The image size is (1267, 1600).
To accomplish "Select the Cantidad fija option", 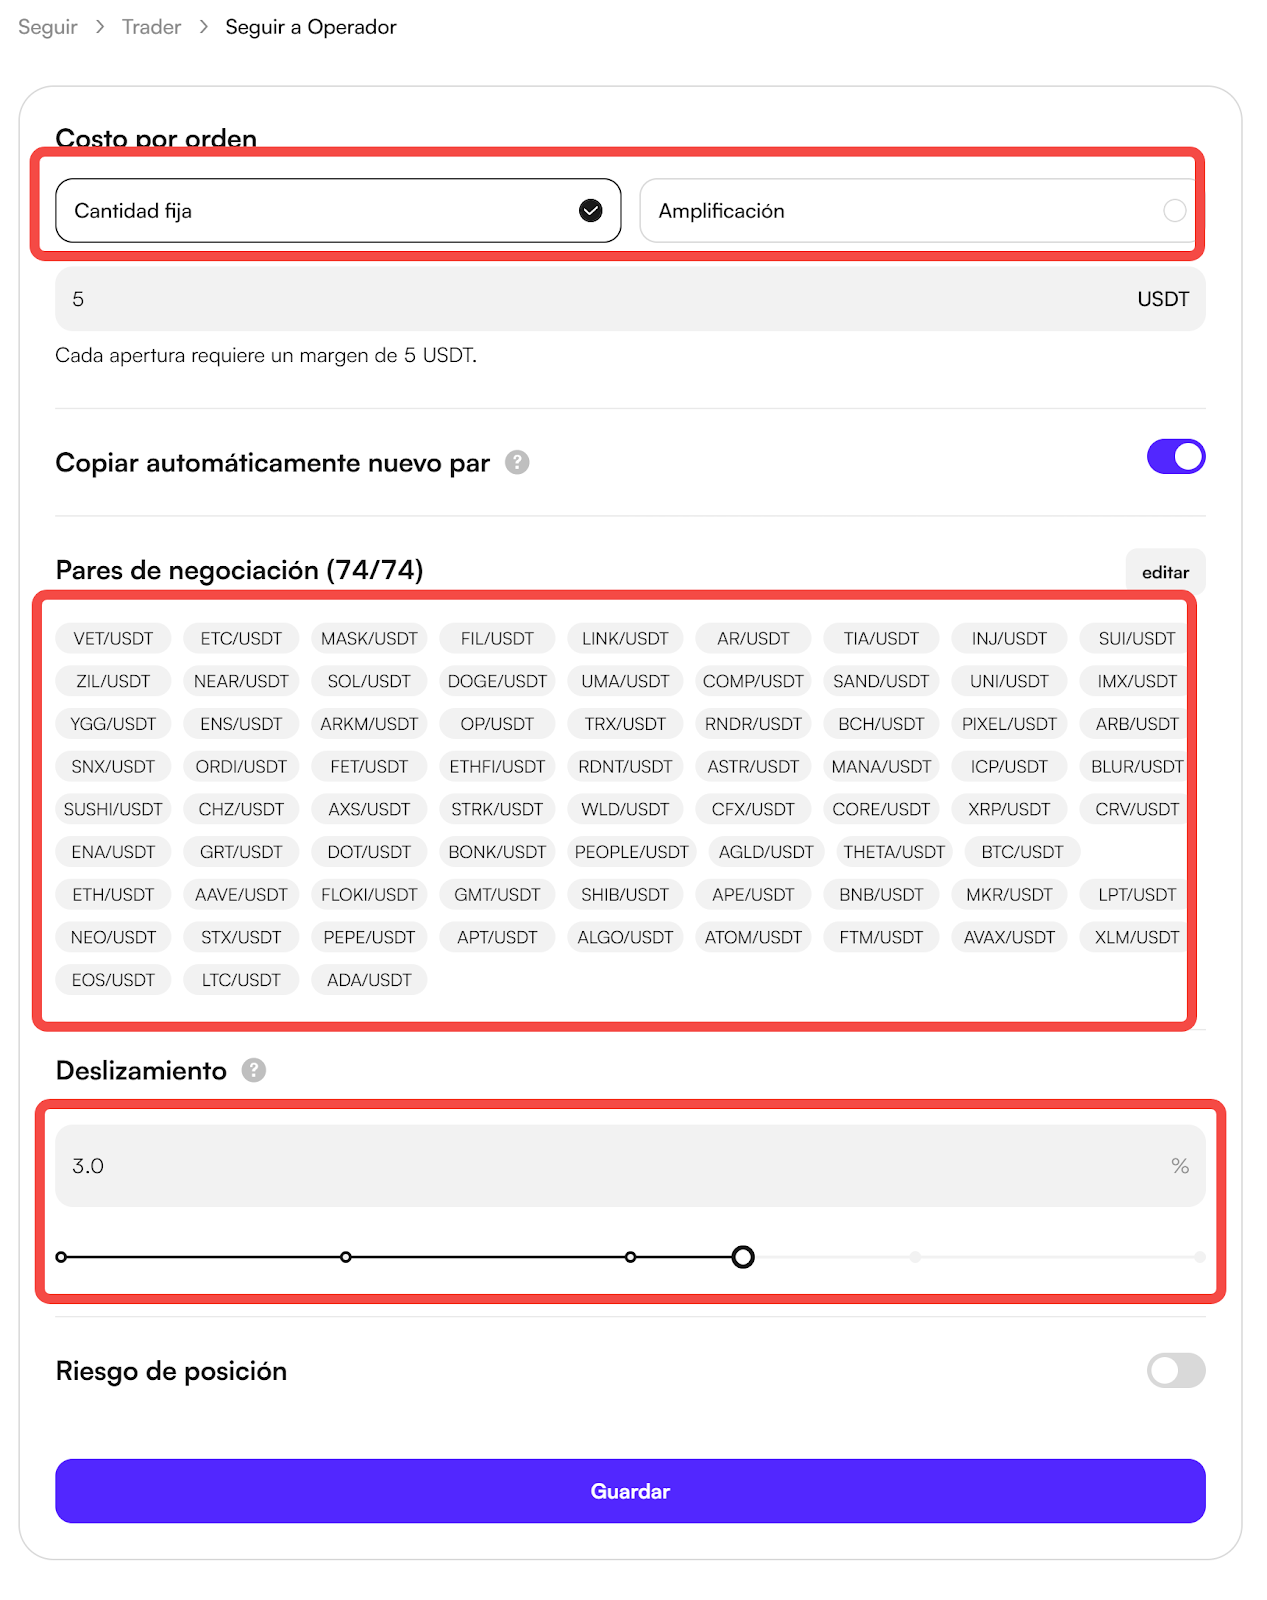I will [x=338, y=211].
